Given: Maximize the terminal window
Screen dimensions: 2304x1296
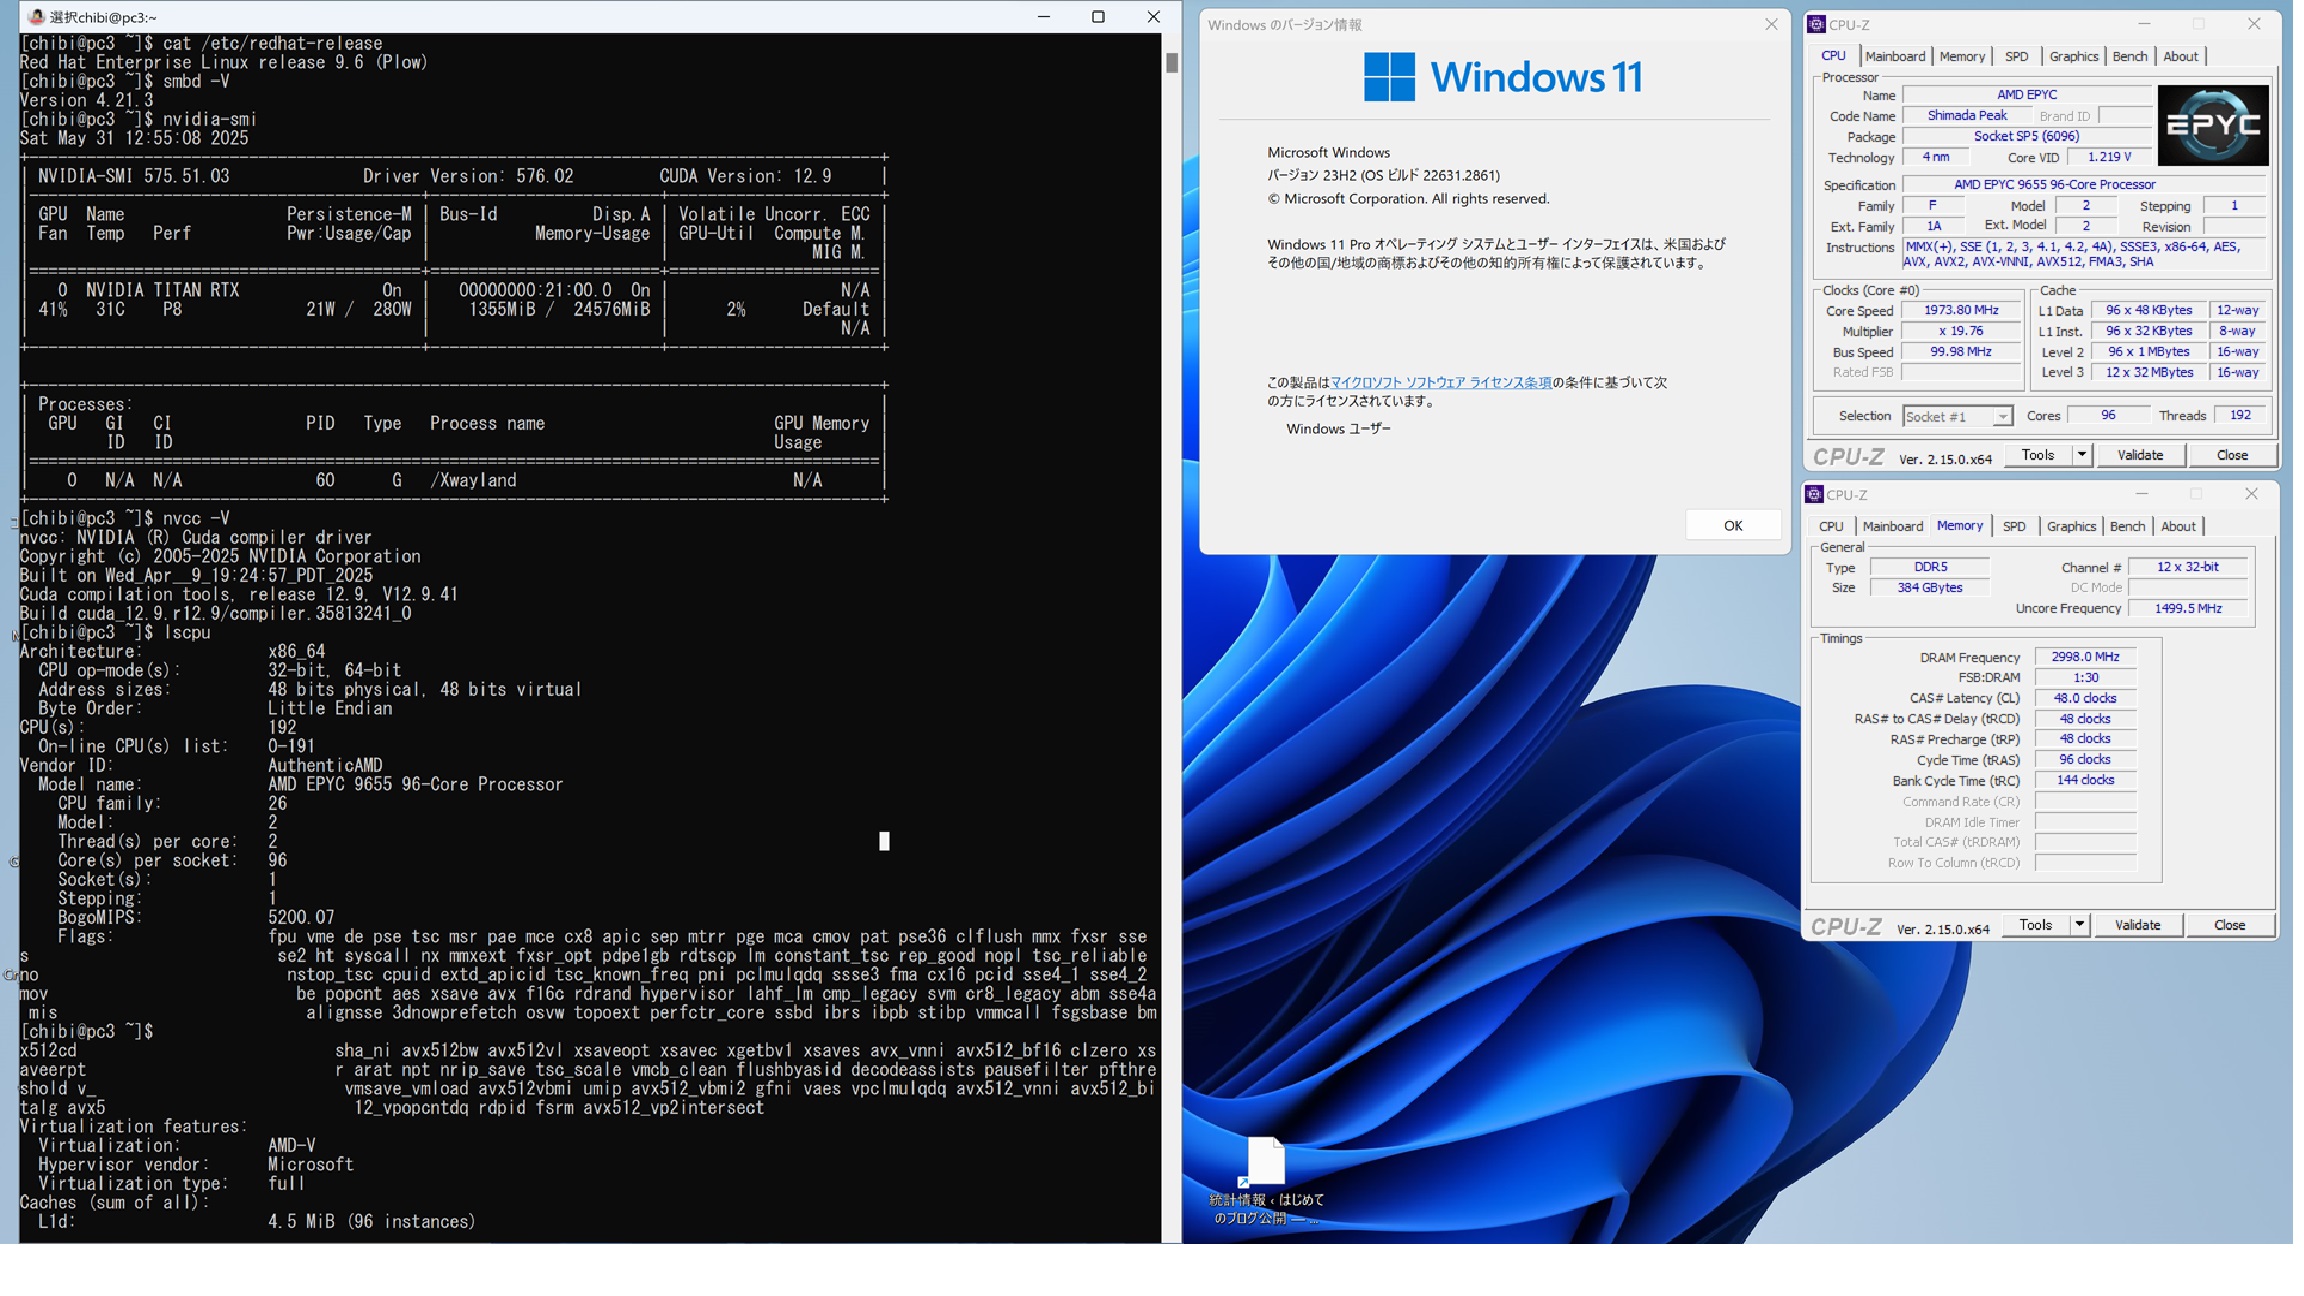Looking at the screenshot, I should point(1098,17).
